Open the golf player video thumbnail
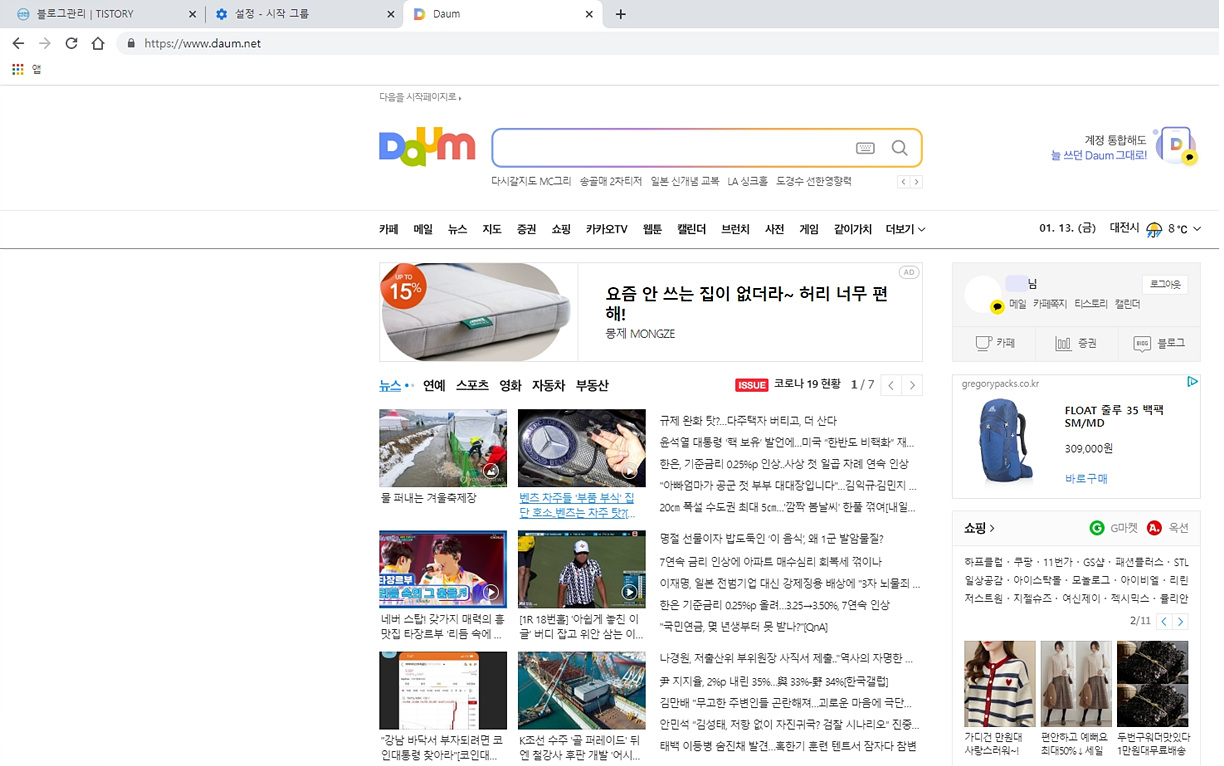 pyautogui.click(x=582, y=568)
